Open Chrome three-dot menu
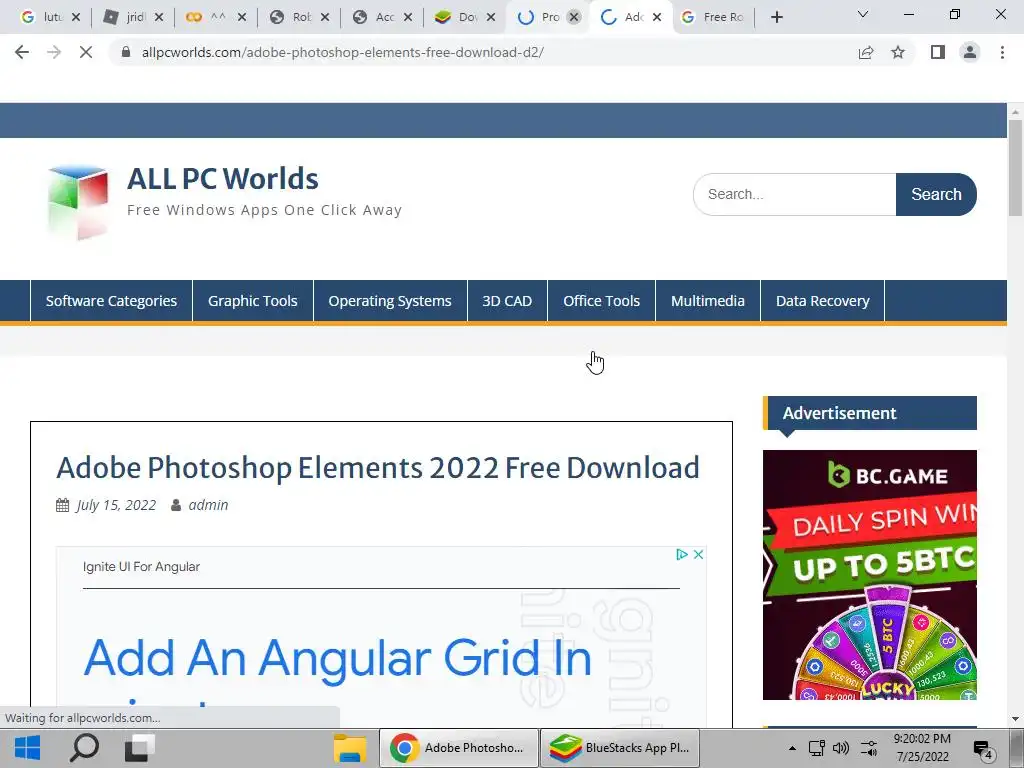This screenshot has height=768, width=1024. 1002,52
